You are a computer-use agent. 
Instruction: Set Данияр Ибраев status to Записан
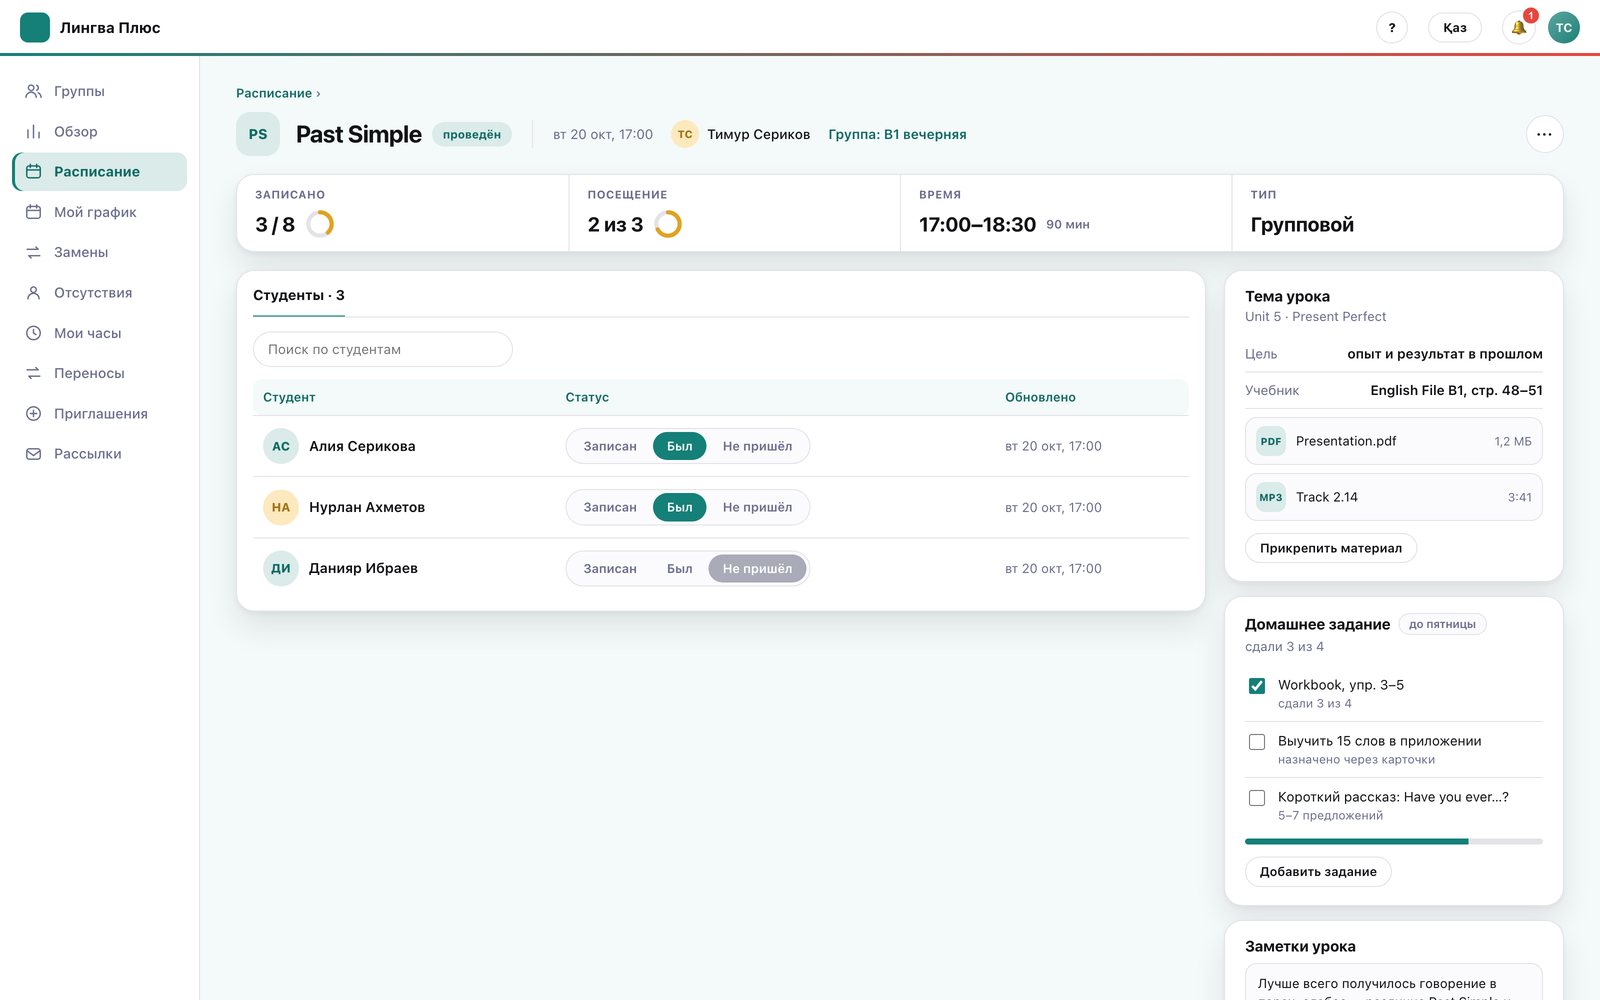610,568
